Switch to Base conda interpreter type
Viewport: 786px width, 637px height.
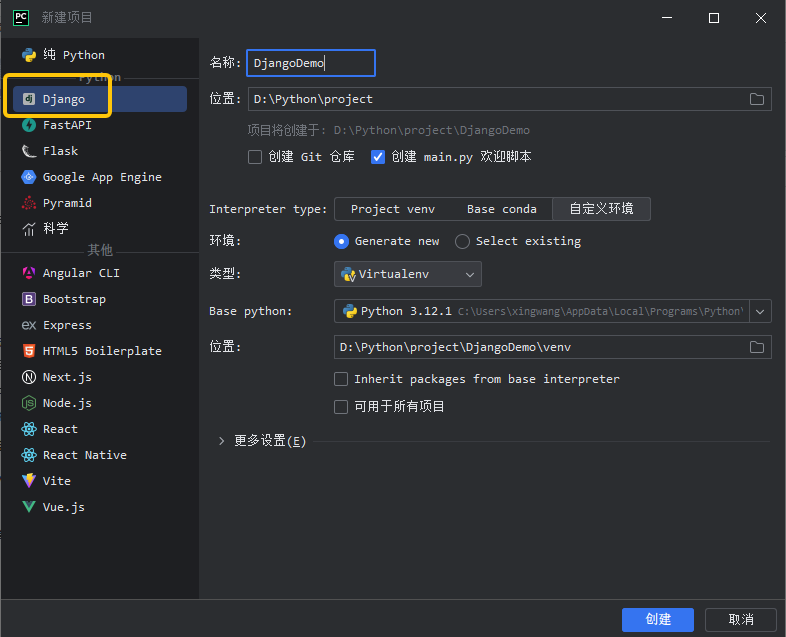(x=501, y=209)
